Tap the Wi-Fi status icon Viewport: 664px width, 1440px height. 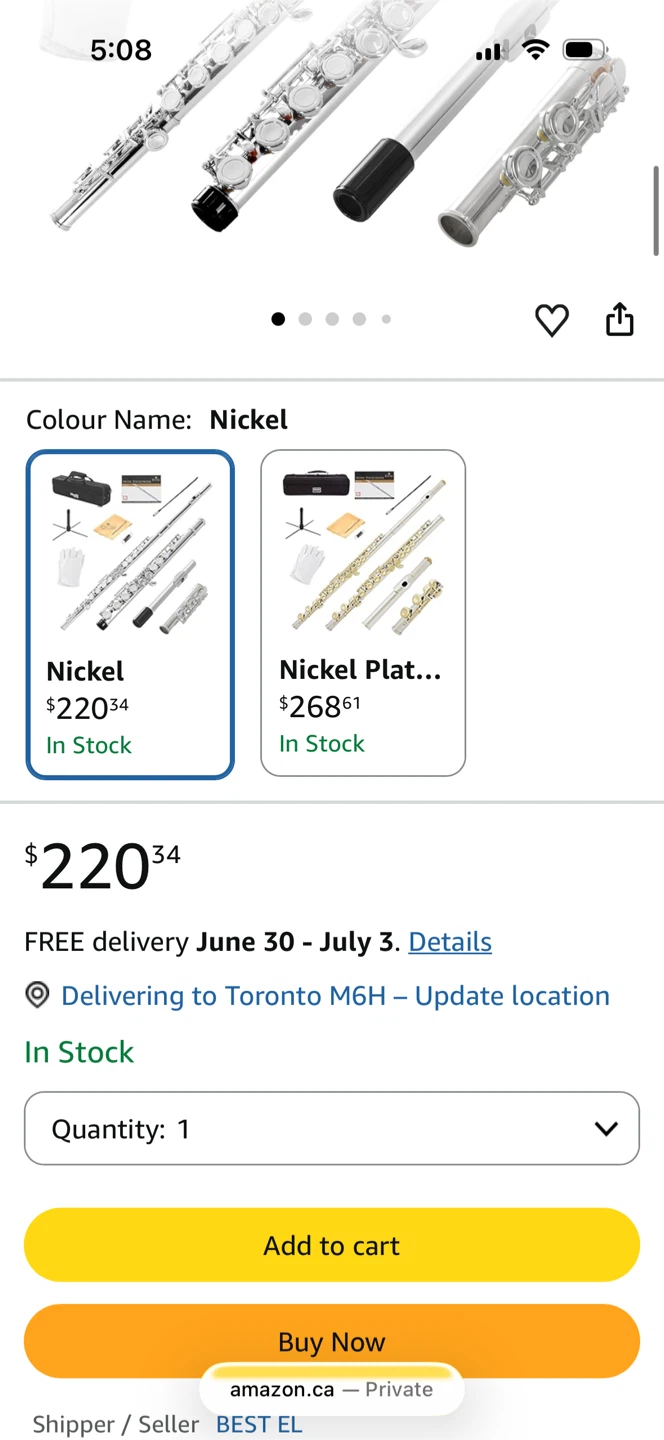pos(536,49)
